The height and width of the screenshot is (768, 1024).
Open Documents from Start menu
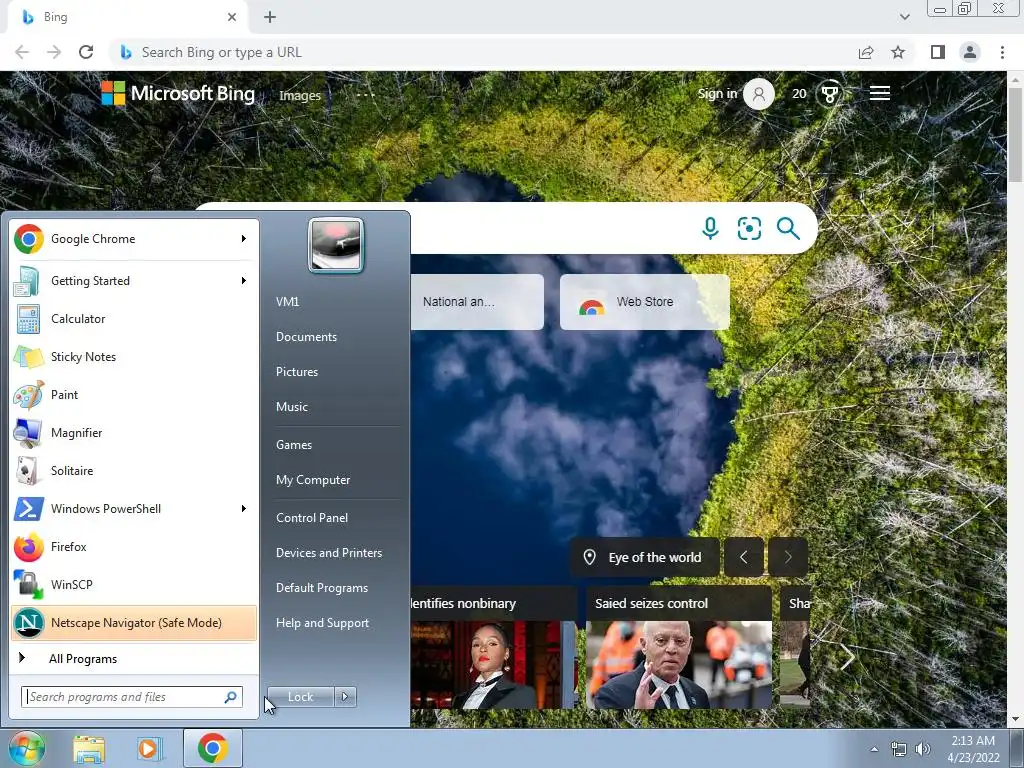[306, 337]
